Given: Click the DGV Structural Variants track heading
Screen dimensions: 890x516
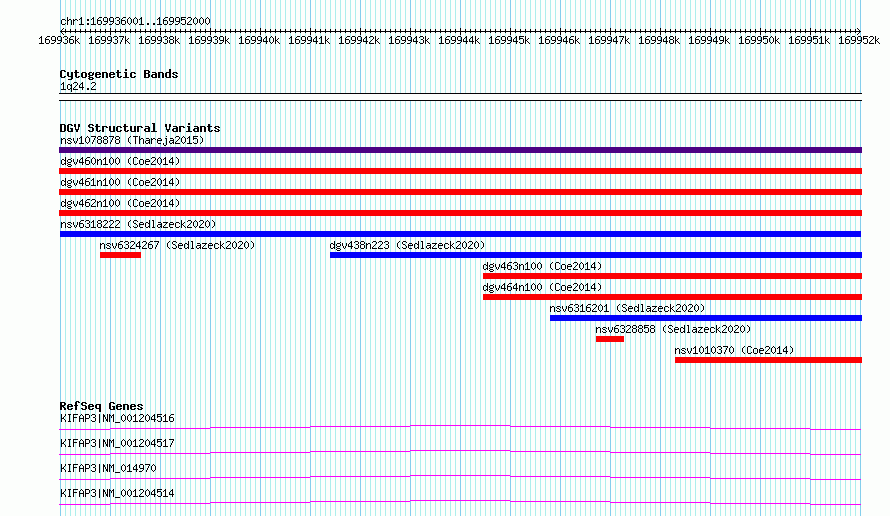Looking at the screenshot, I should 140,128.
